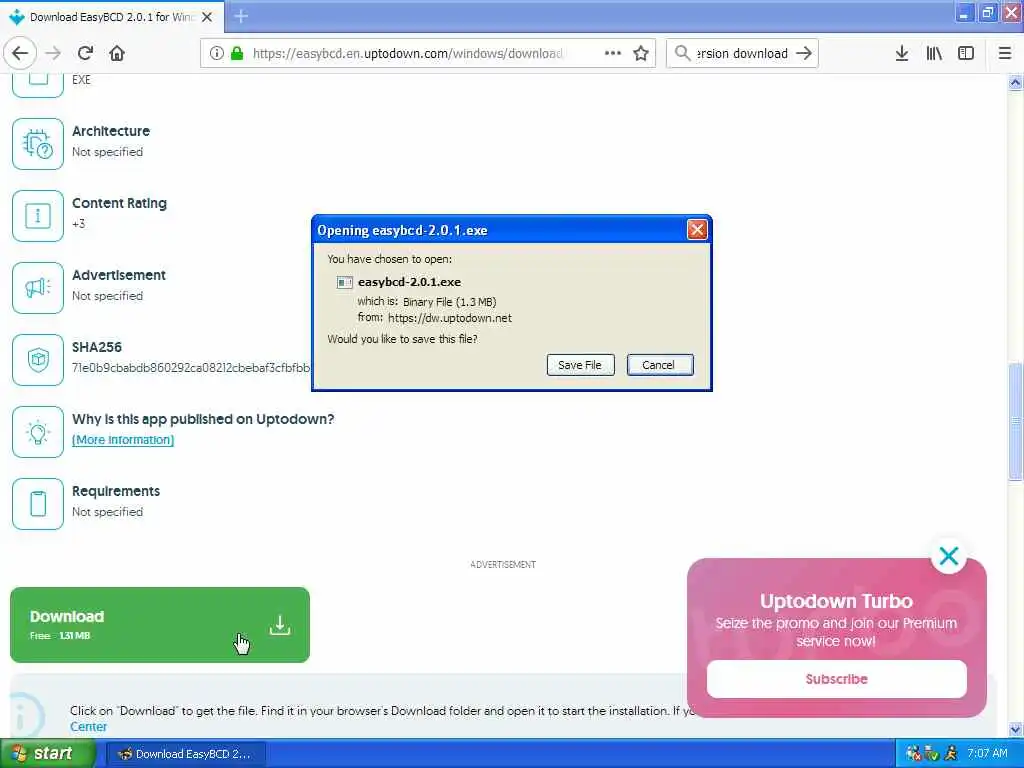Open the (More information) link
This screenshot has height=768, width=1024.
tap(123, 440)
